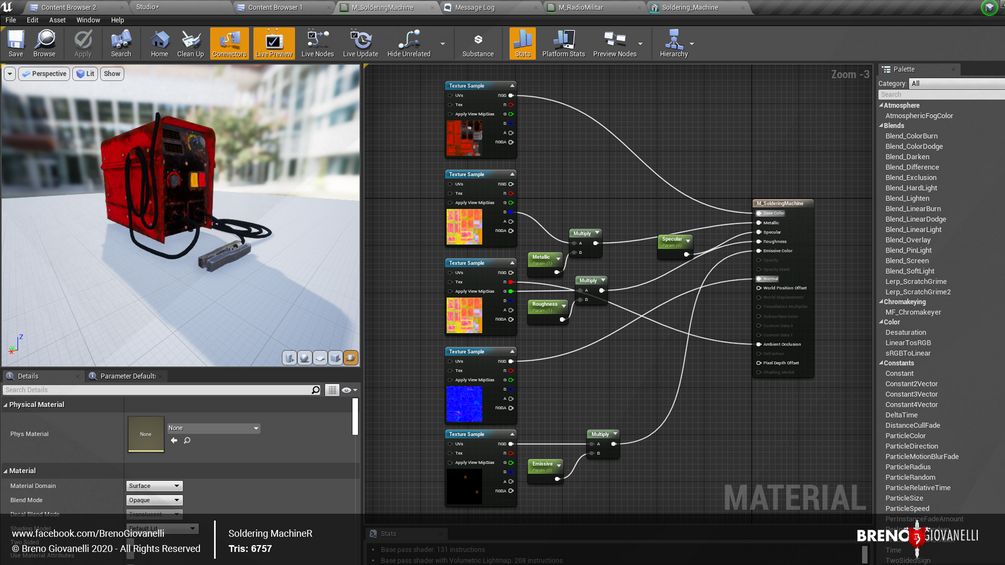Select plane preview mesh icon

point(320,357)
